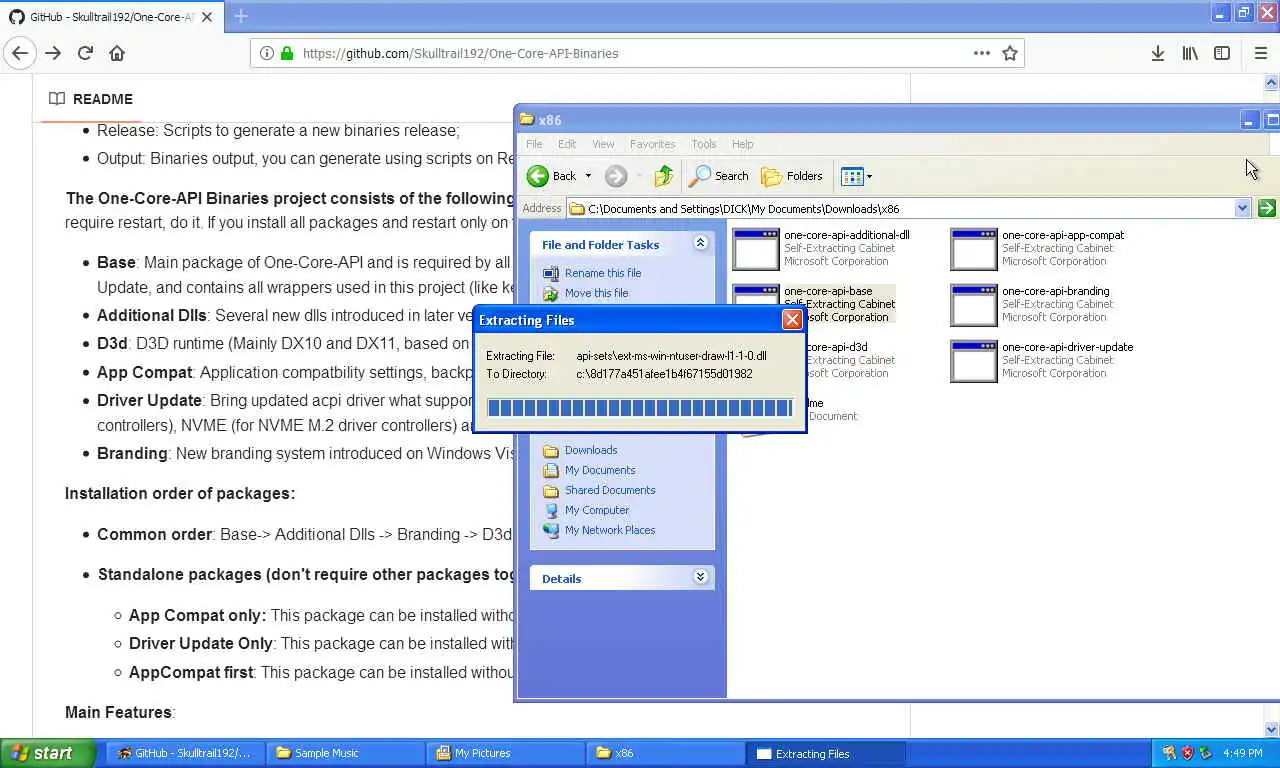Viewport: 1280px width, 768px height.
Task: Close the Extracting Files dialog
Action: click(792, 320)
